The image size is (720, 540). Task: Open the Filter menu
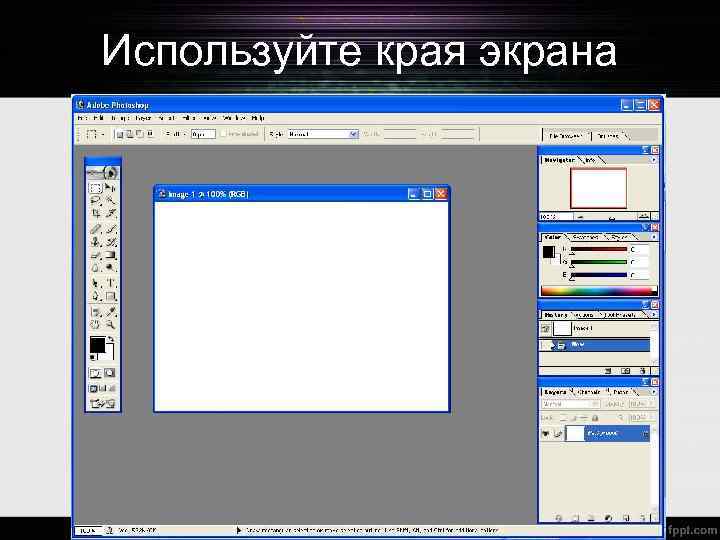[x=187, y=118]
